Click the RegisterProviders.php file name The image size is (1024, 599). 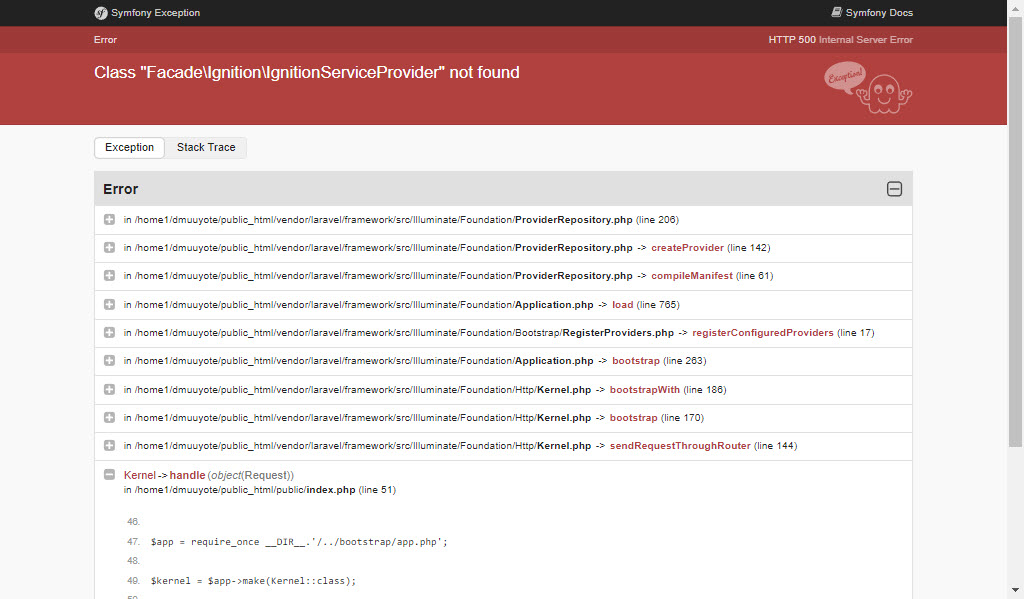(x=618, y=332)
